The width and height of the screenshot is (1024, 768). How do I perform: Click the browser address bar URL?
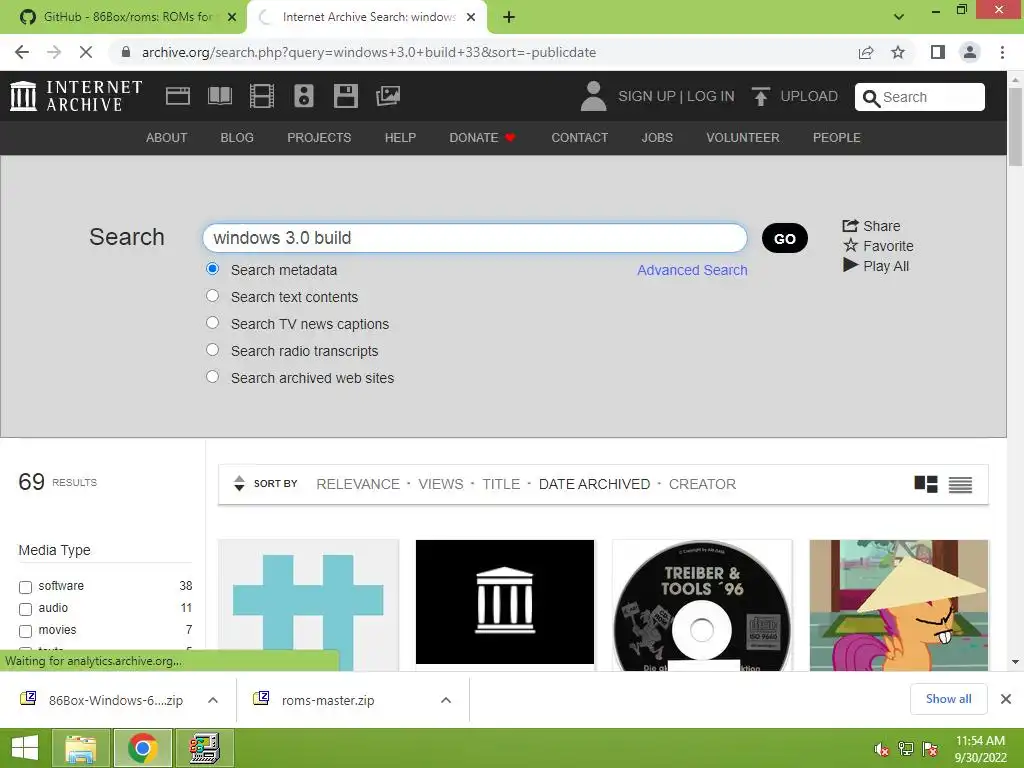[x=369, y=52]
